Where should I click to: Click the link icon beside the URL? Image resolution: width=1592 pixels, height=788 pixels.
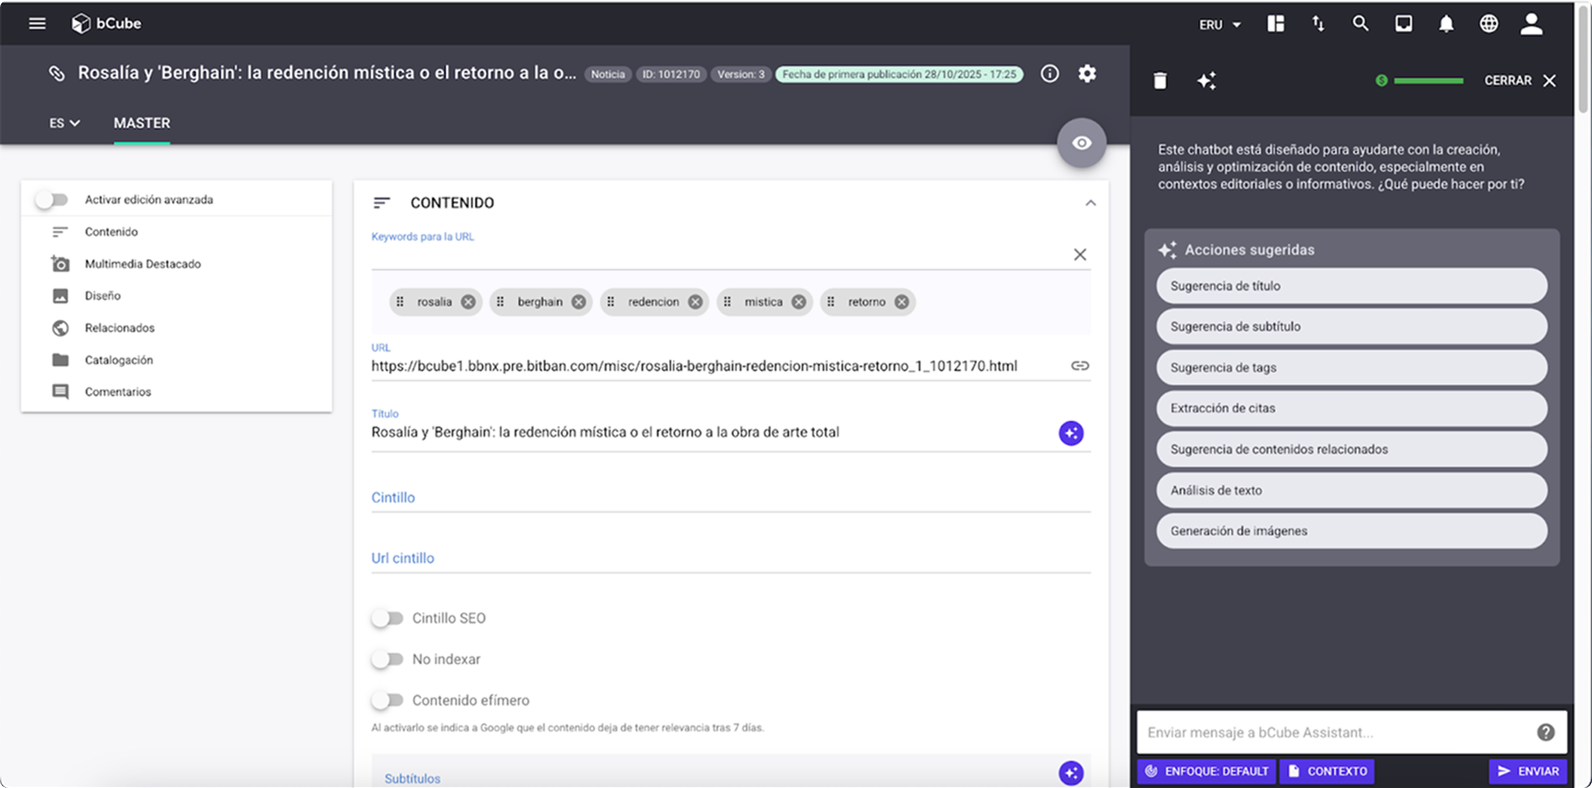[x=1080, y=366]
